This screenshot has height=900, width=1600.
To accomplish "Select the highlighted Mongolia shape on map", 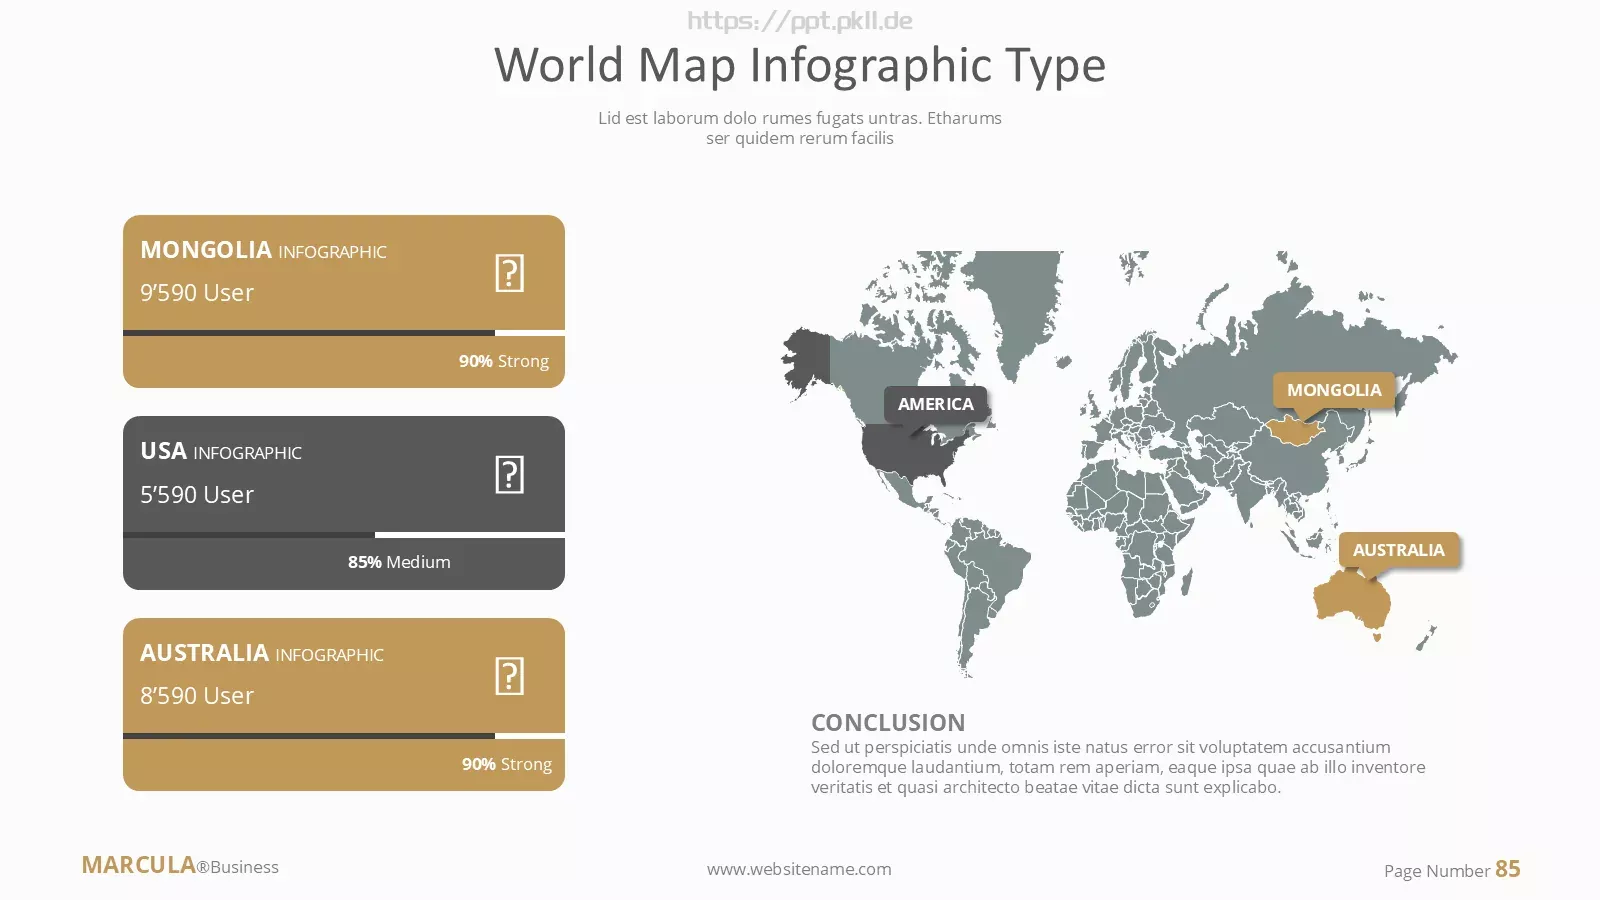I will click(x=1295, y=431).
